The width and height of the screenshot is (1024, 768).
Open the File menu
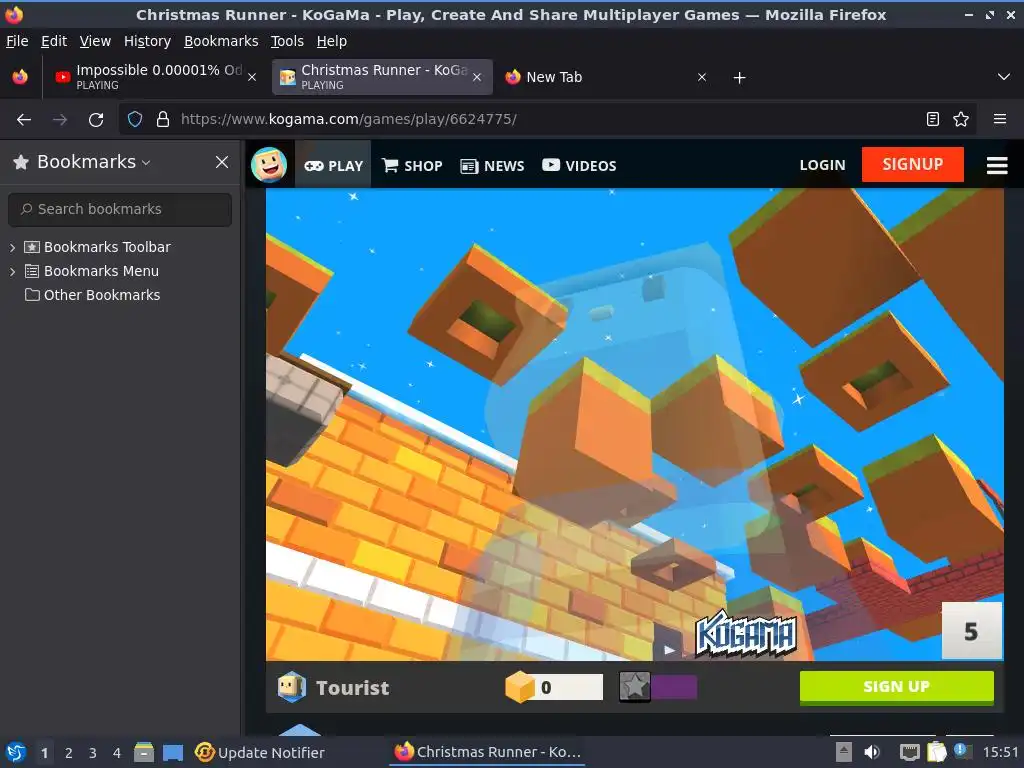pos(17,41)
